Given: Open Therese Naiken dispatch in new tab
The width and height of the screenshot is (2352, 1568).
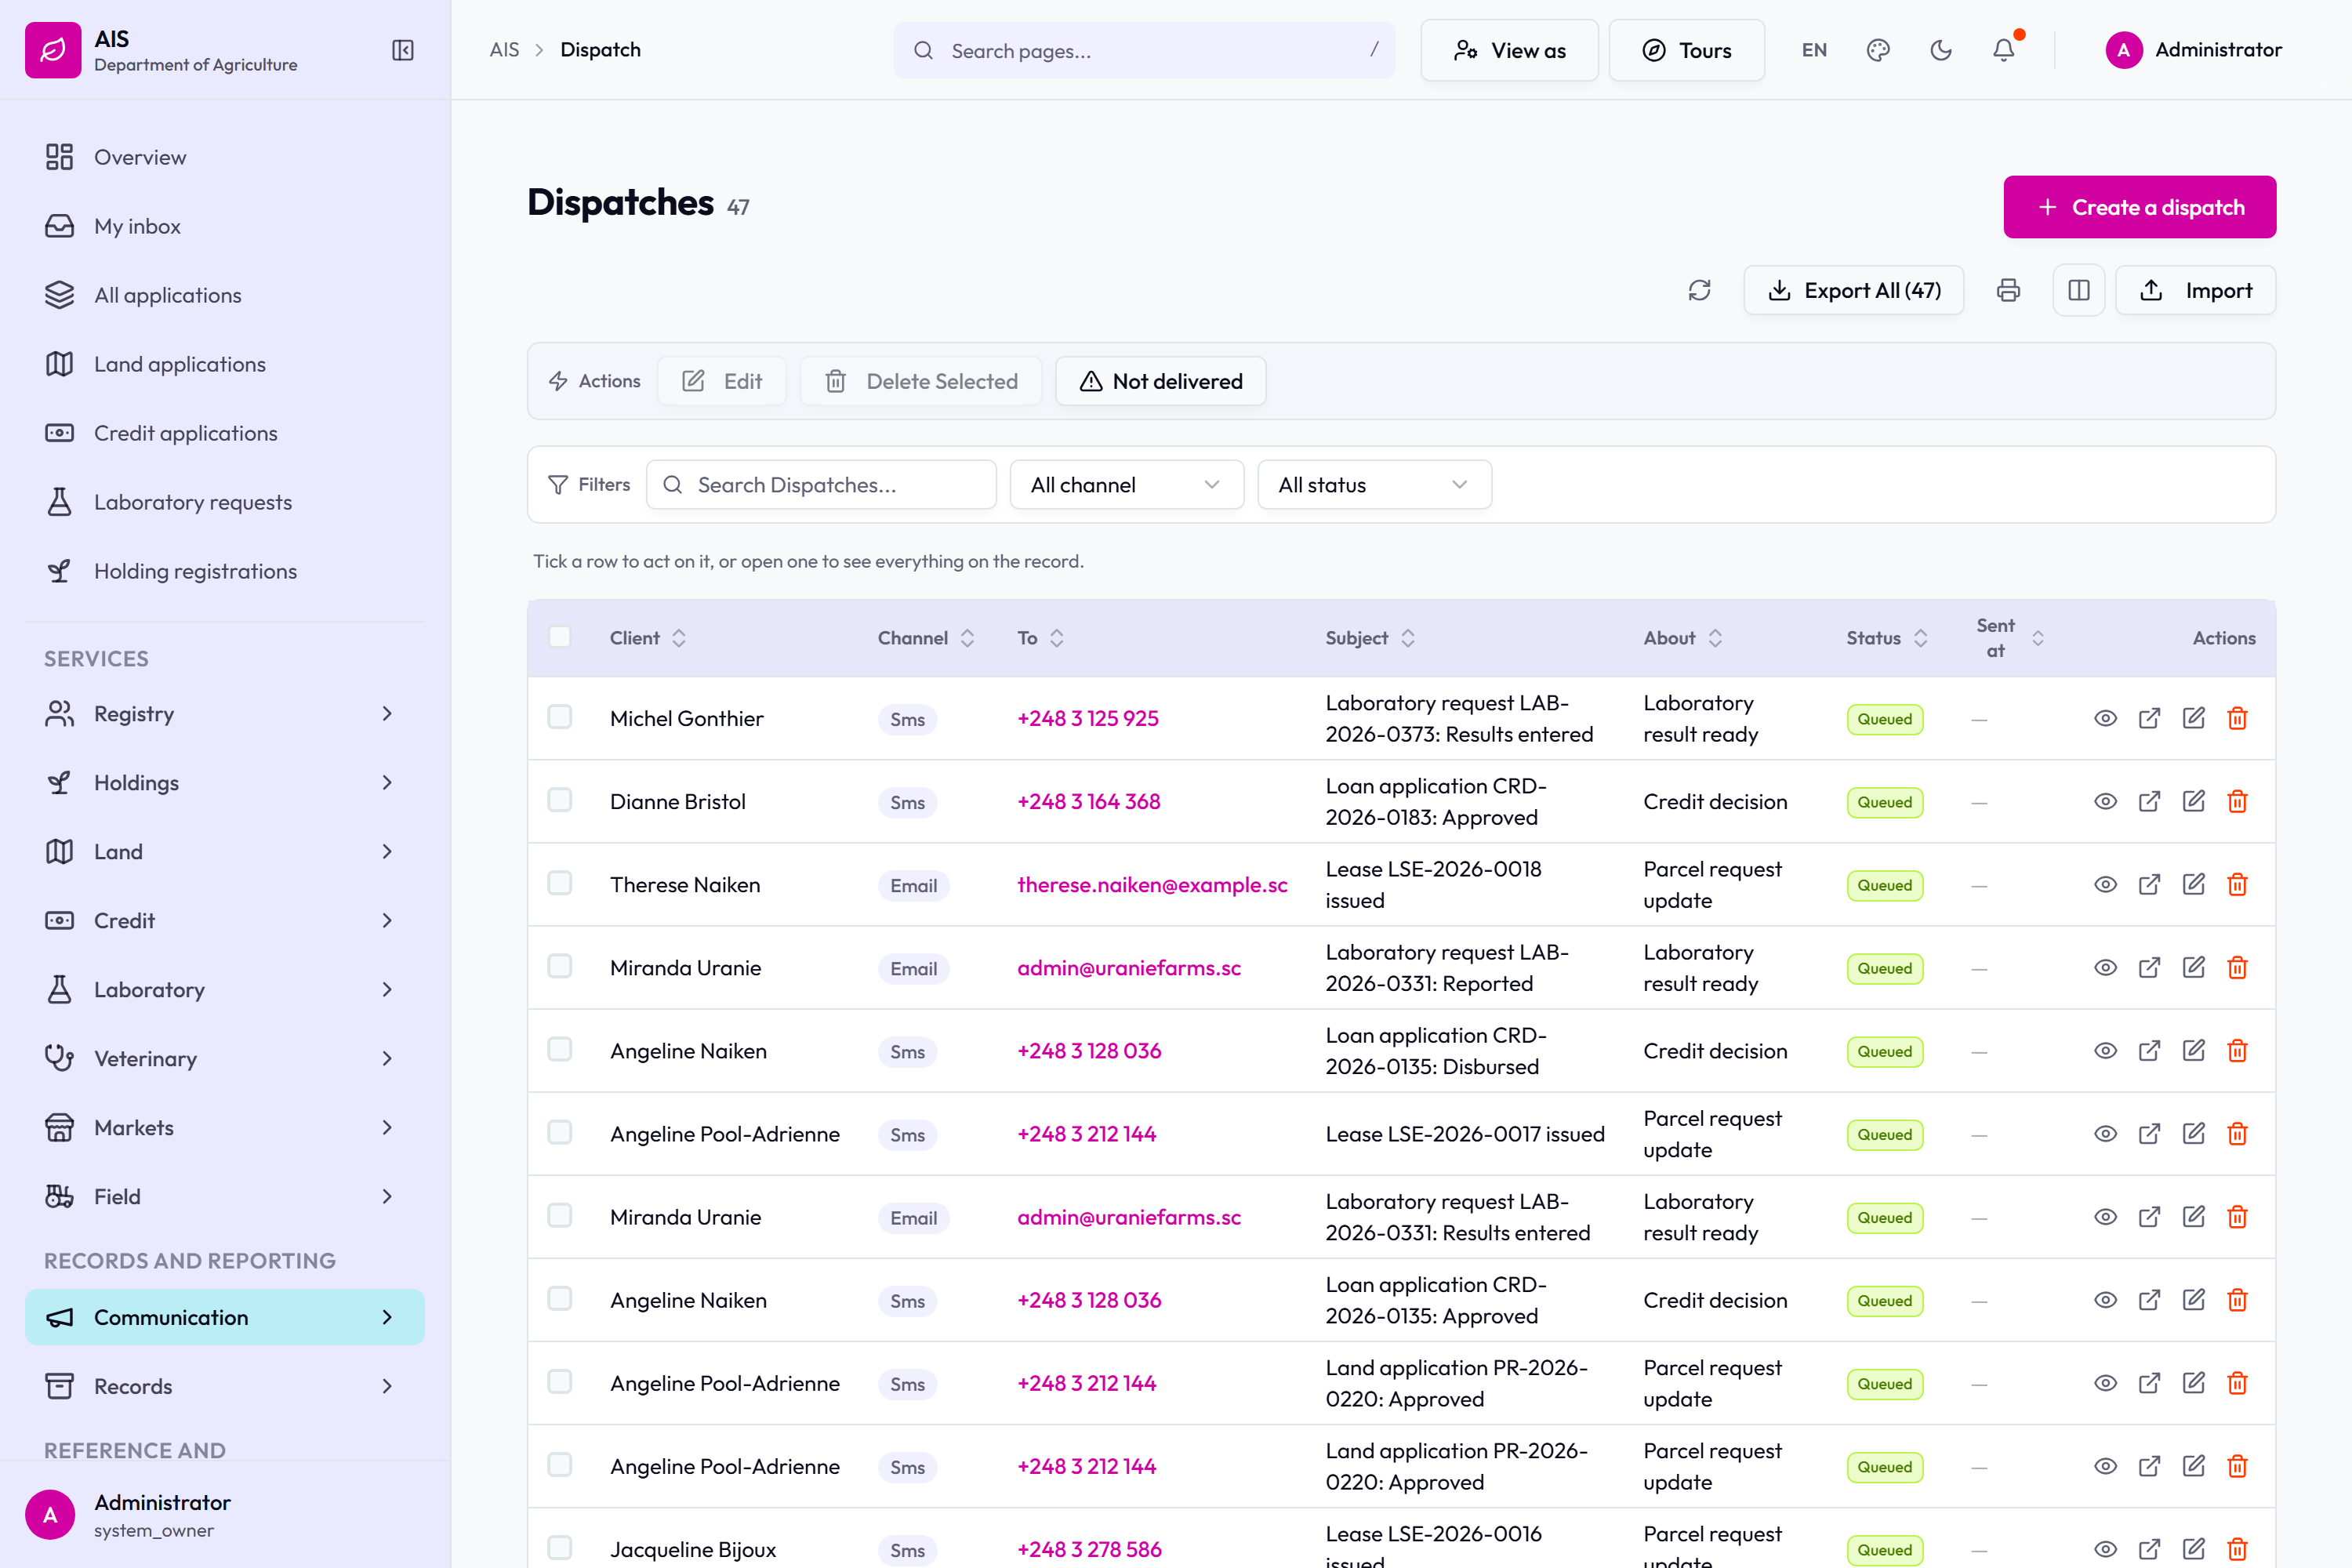Looking at the screenshot, I should [x=2149, y=884].
